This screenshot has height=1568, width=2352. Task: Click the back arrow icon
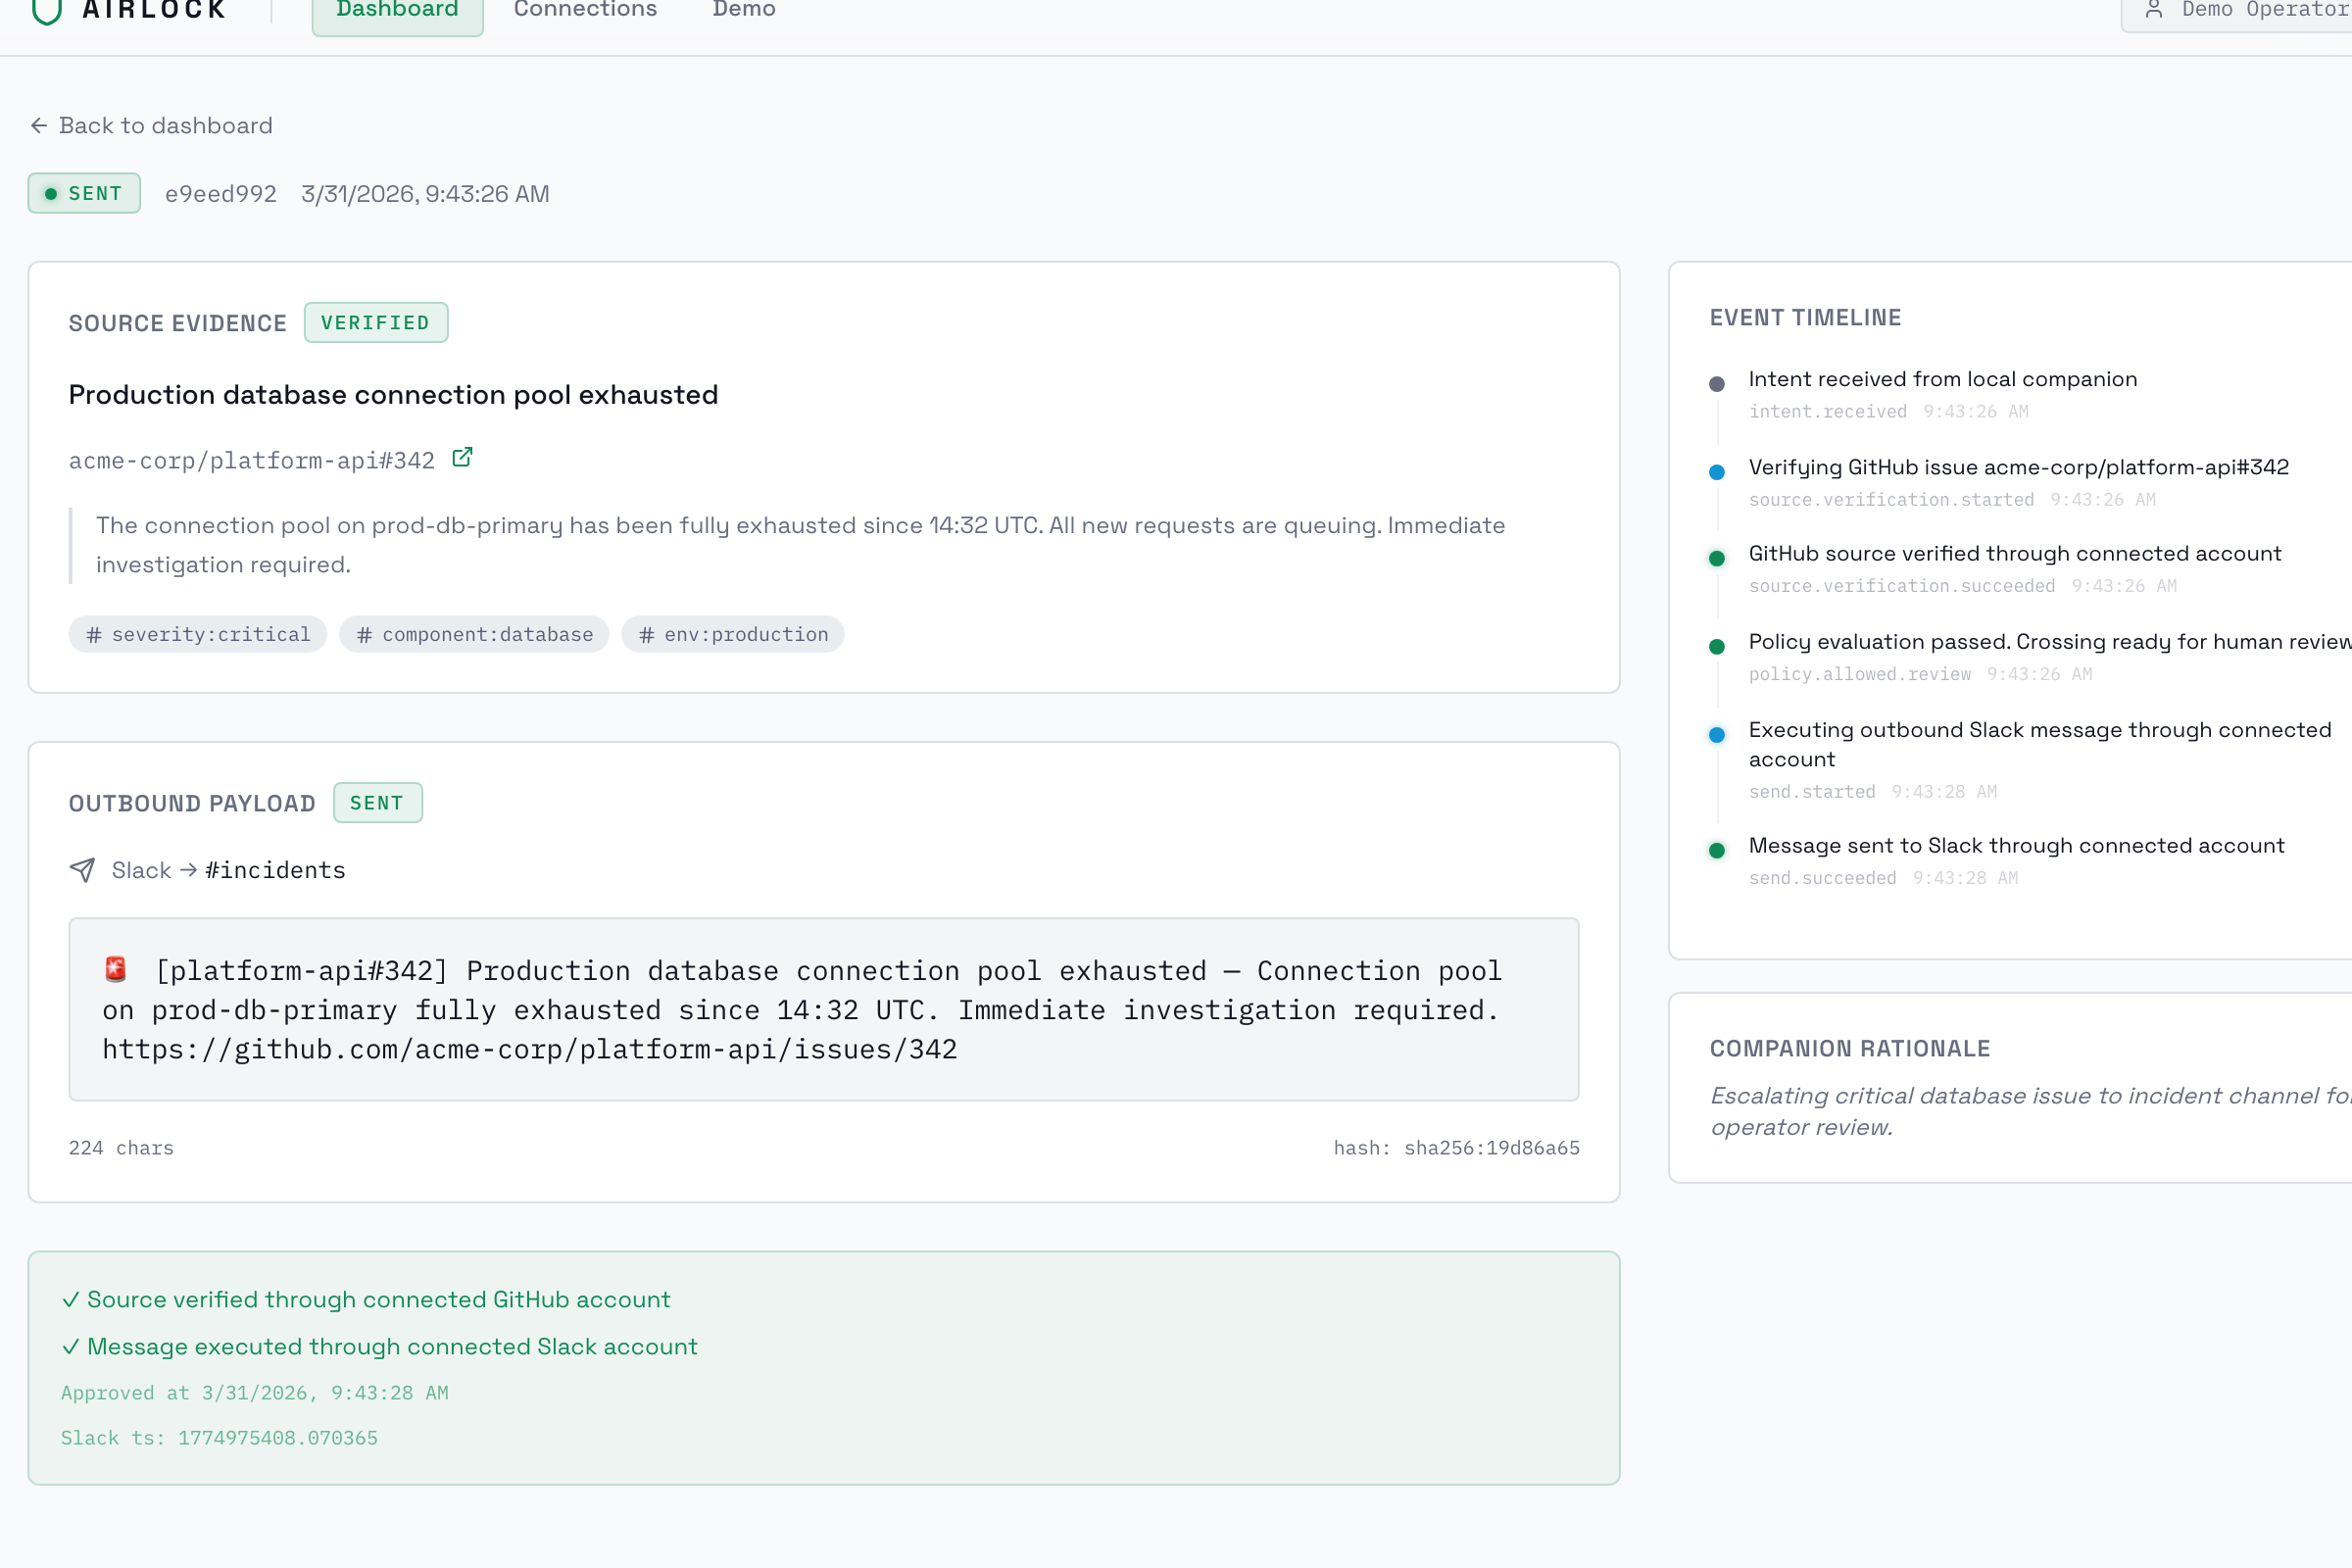click(x=39, y=125)
